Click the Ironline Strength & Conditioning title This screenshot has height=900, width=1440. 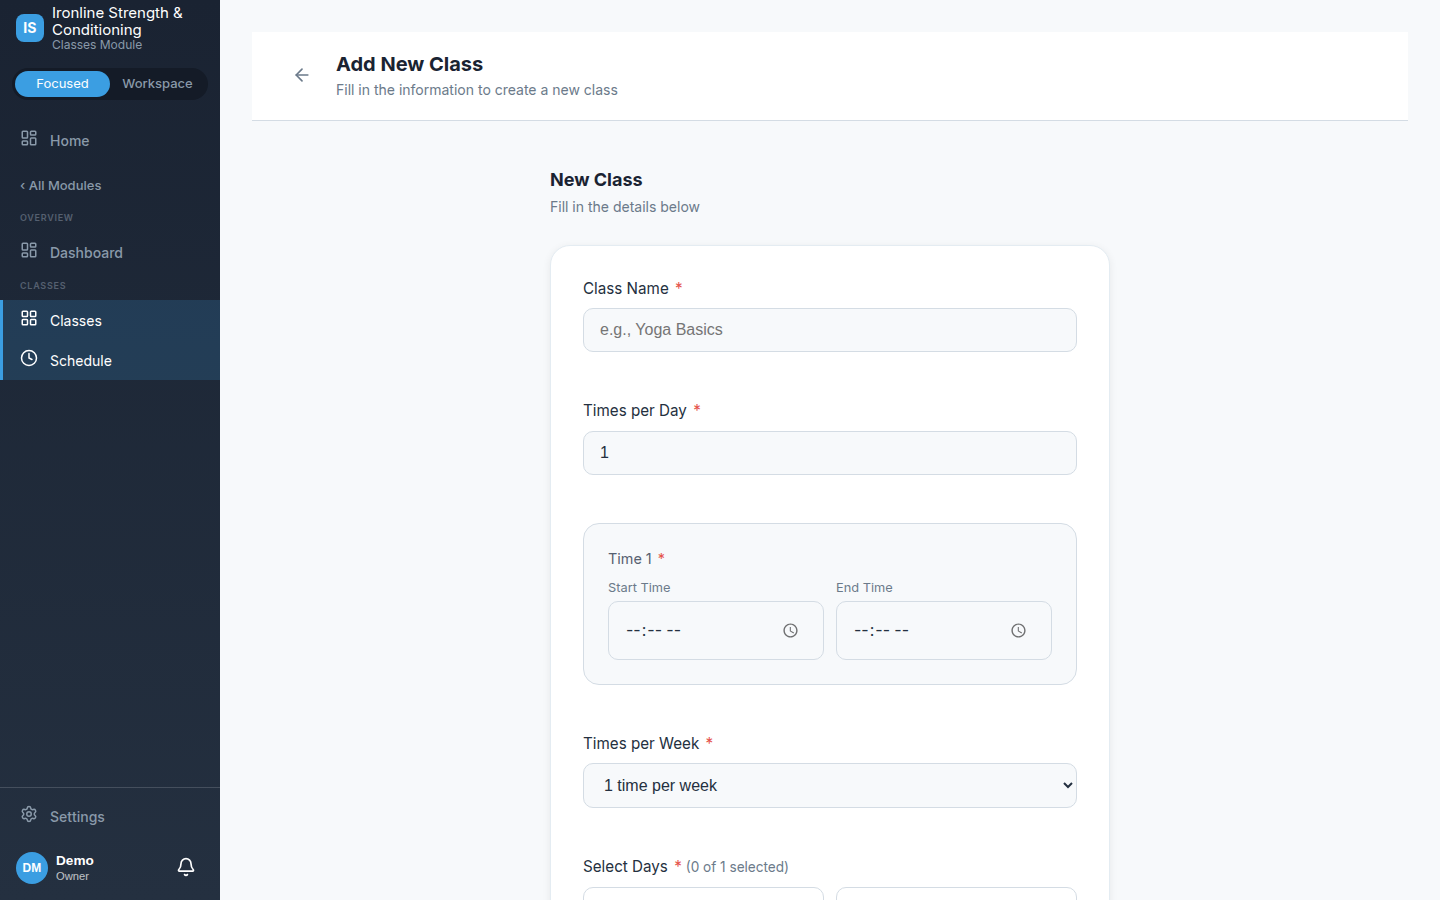[117, 21]
